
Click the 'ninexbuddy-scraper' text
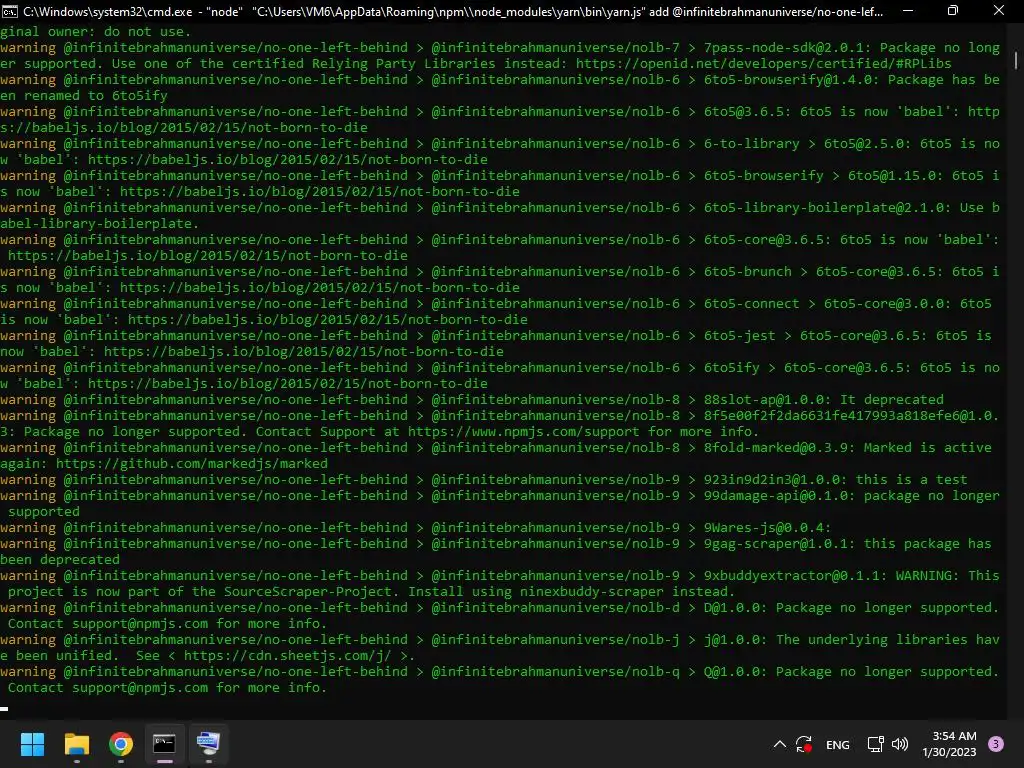592,592
